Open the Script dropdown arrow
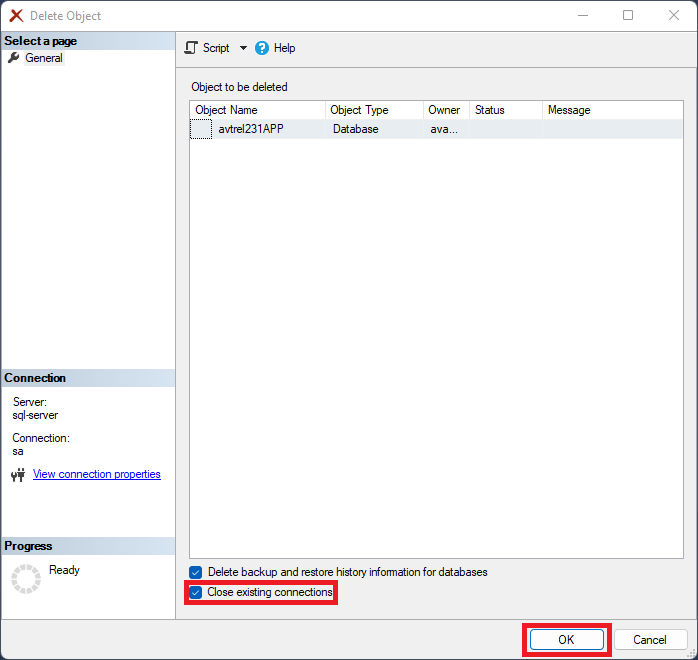The height and width of the screenshot is (660, 698). (x=243, y=48)
